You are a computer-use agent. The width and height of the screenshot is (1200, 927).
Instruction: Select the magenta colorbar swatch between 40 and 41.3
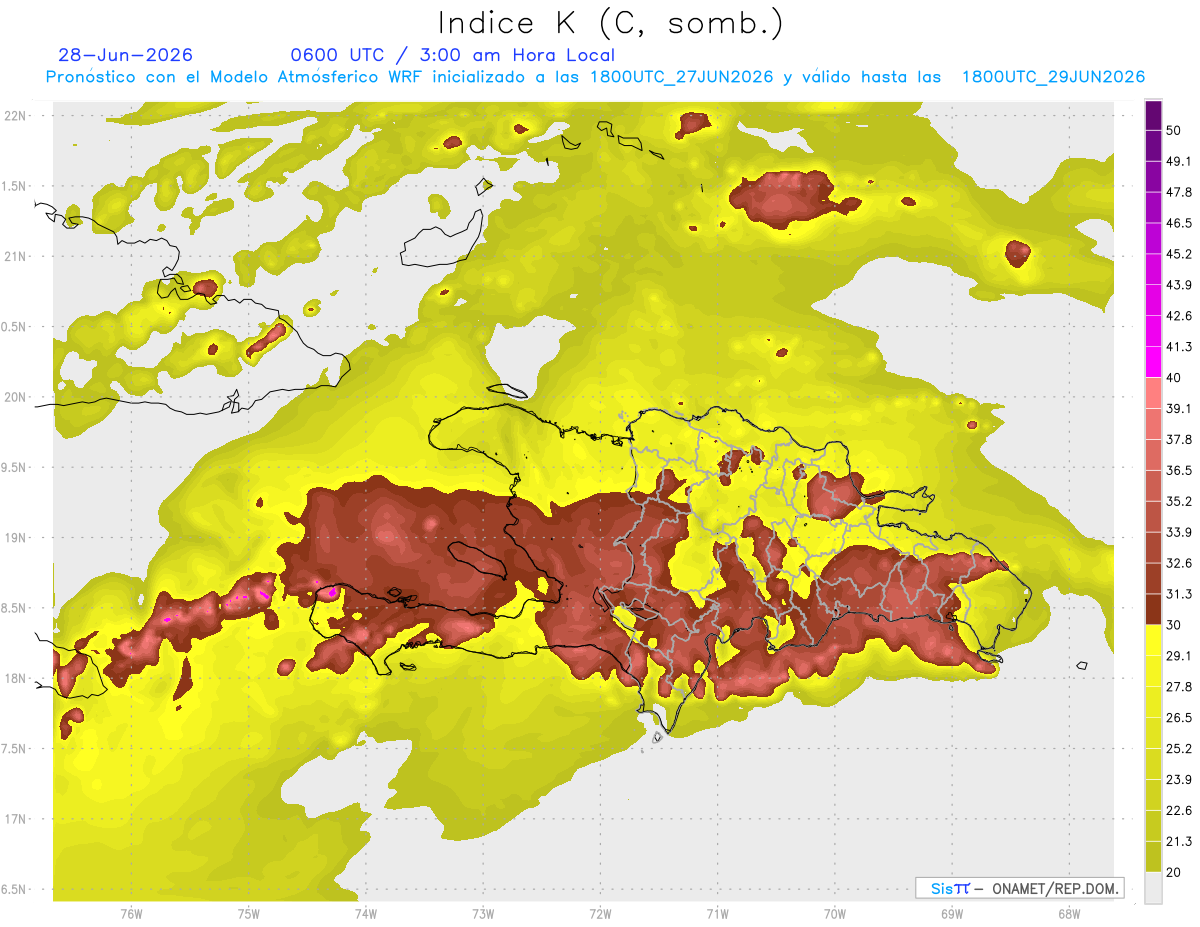coord(1153,362)
